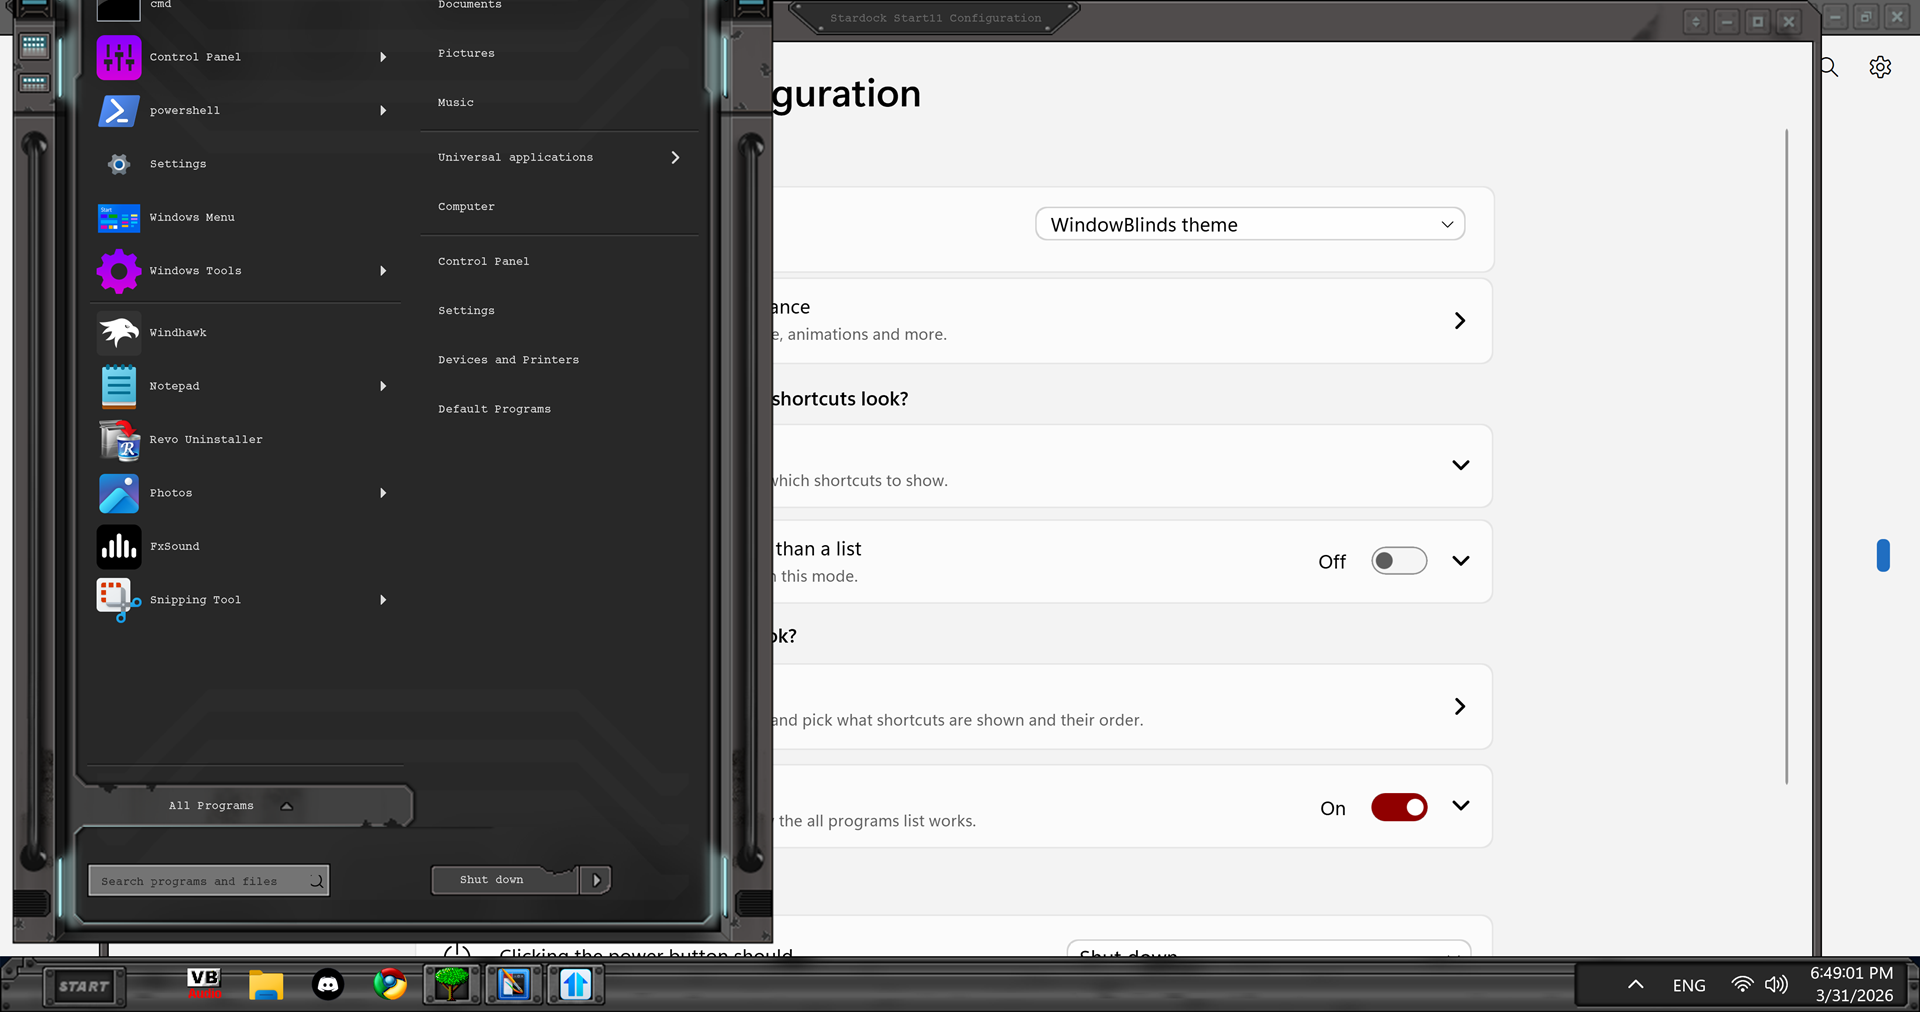Click the Discord icon on the taskbar
Screen dimensions: 1920x1012
click(x=328, y=985)
